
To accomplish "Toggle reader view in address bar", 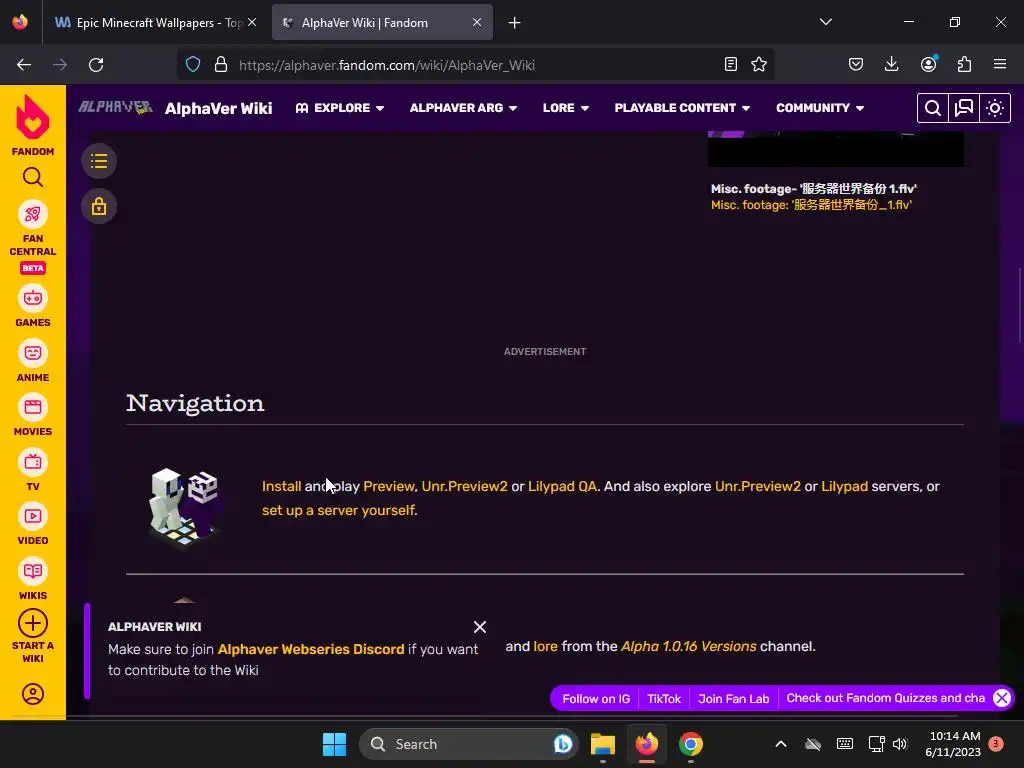I will 731,64.
